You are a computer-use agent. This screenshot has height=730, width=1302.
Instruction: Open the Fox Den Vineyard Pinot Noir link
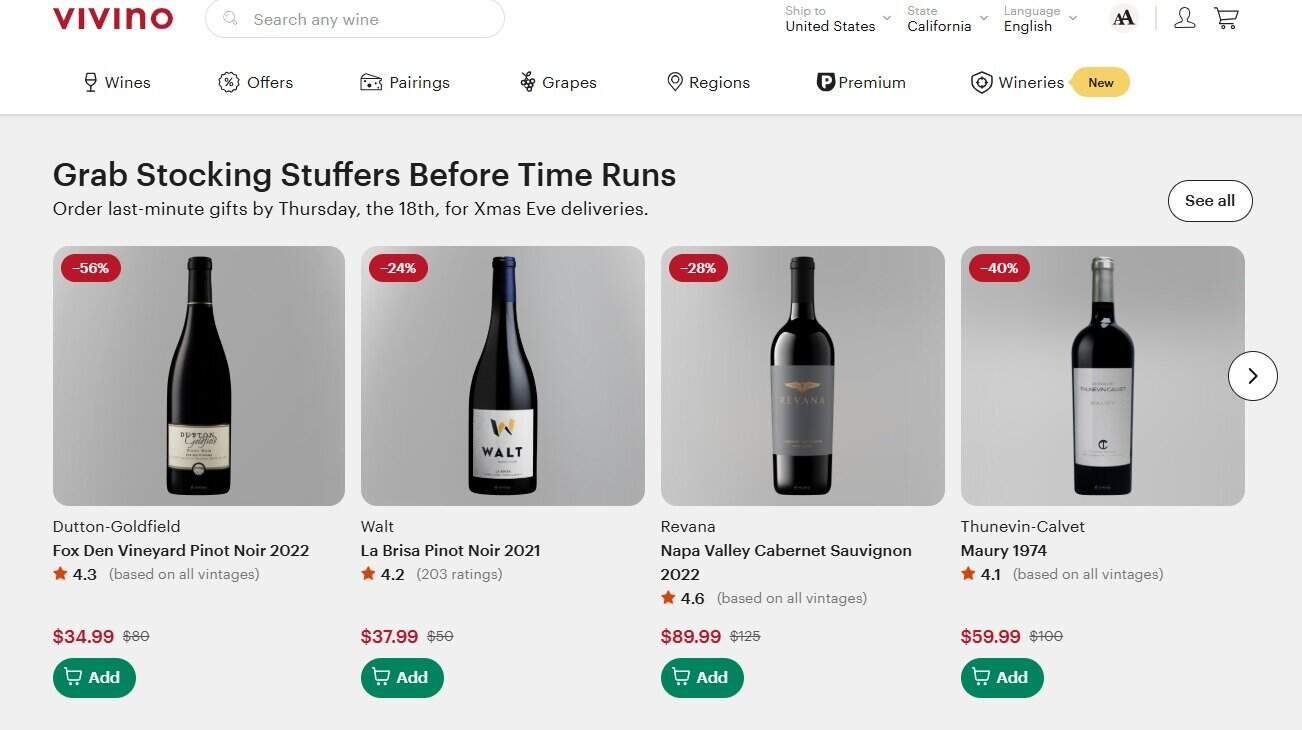[x=181, y=550]
